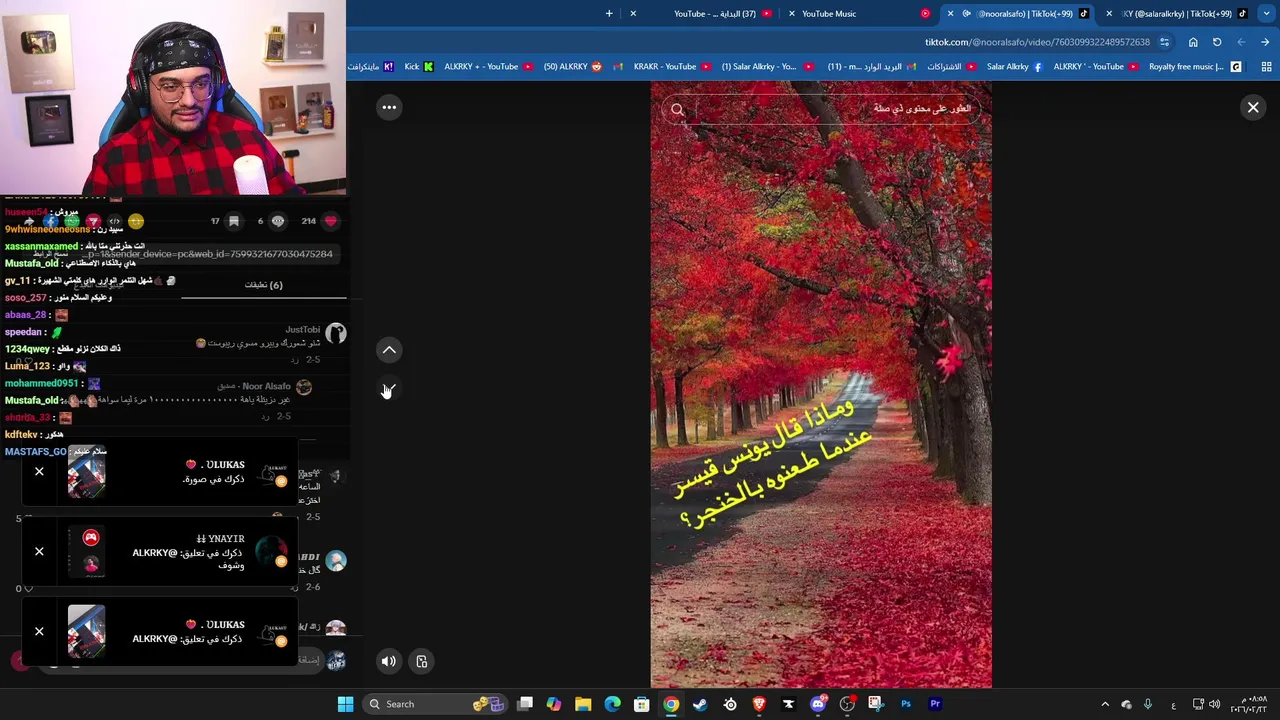This screenshot has width=1280, height=720.
Task: Open JustTobi's profile avatar
Action: [336, 333]
